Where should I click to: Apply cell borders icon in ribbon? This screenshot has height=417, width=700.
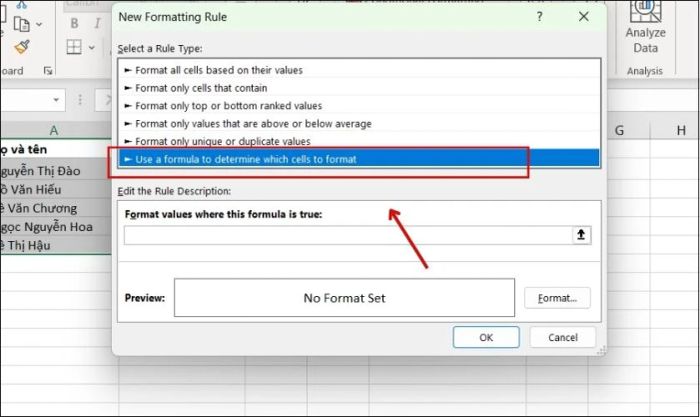tap(74, 47)
